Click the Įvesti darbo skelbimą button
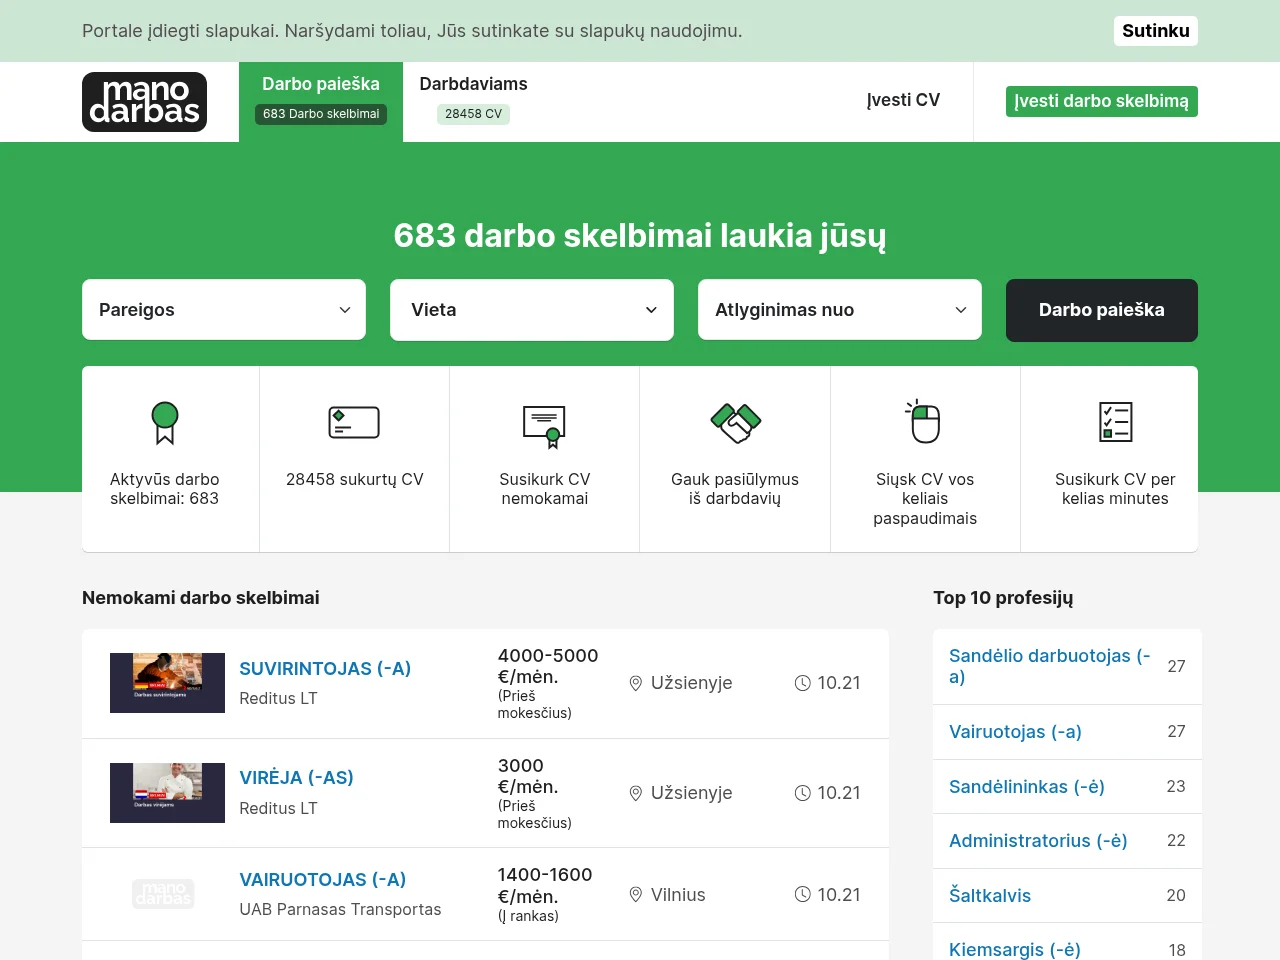 pyautogui.click(x=1102, y=101)
